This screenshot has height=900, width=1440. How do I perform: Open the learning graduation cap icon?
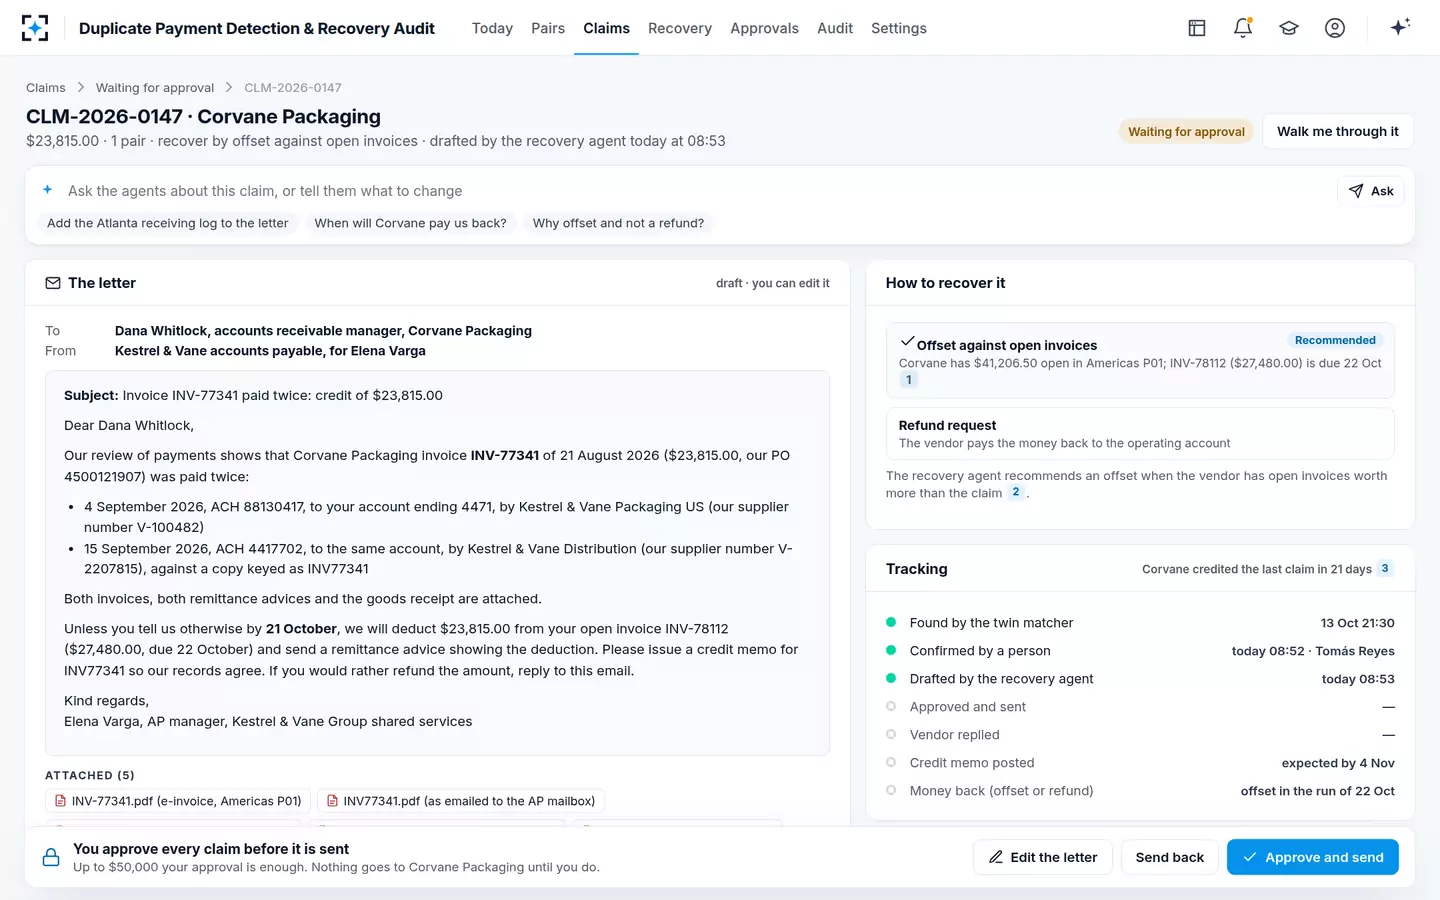point(1289,28)
